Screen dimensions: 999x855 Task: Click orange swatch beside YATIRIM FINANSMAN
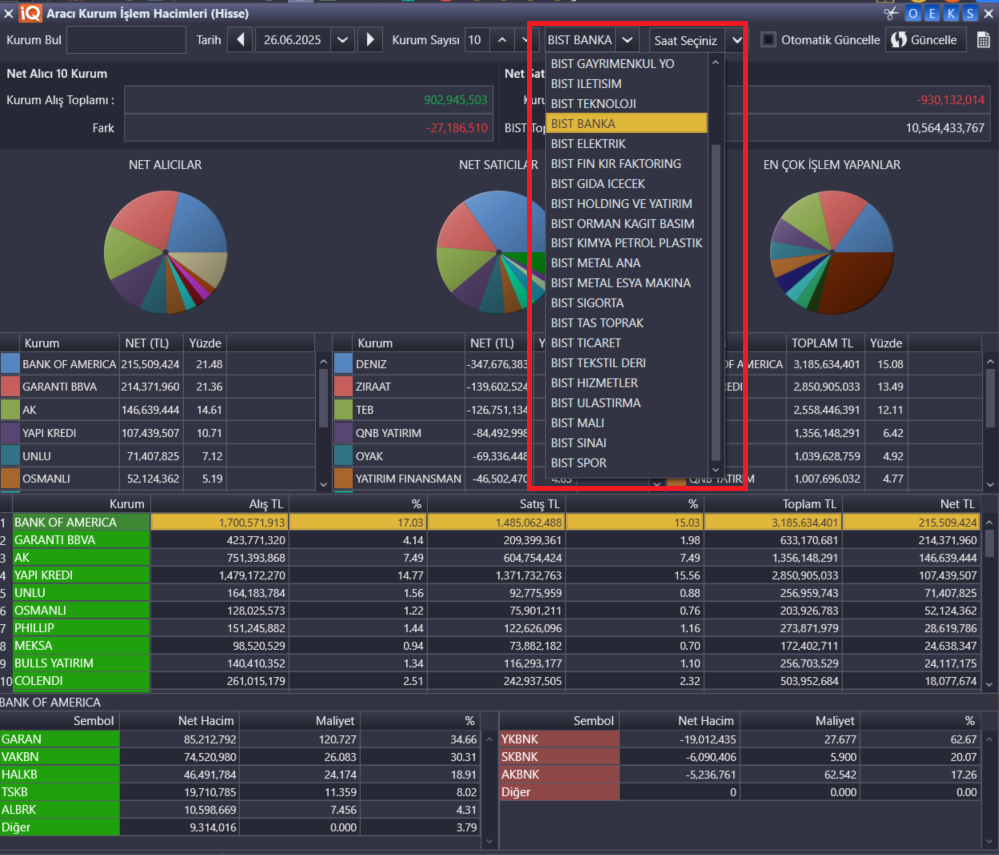[343, 478]
